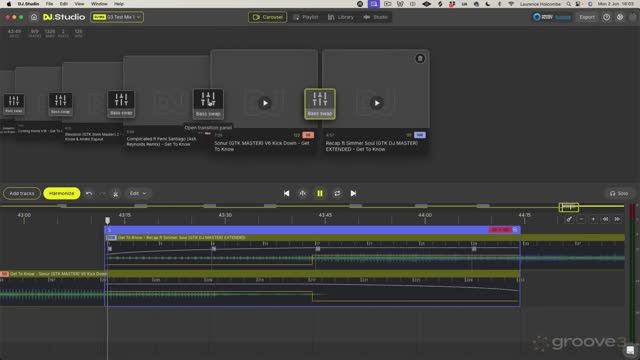Click the blue key badge on Recap card

[x=420, y=135]
